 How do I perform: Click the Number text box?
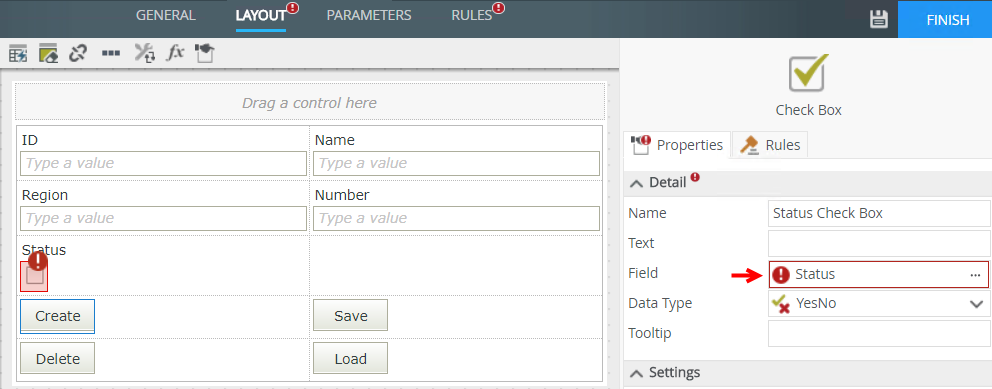pos(456,218)
